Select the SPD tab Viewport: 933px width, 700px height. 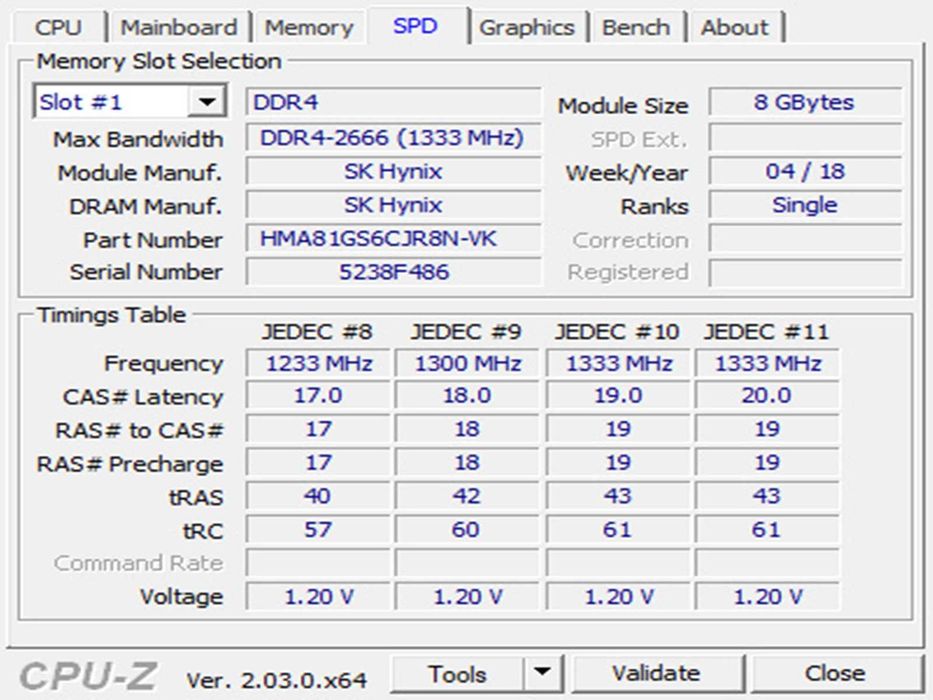pos(415,26)
